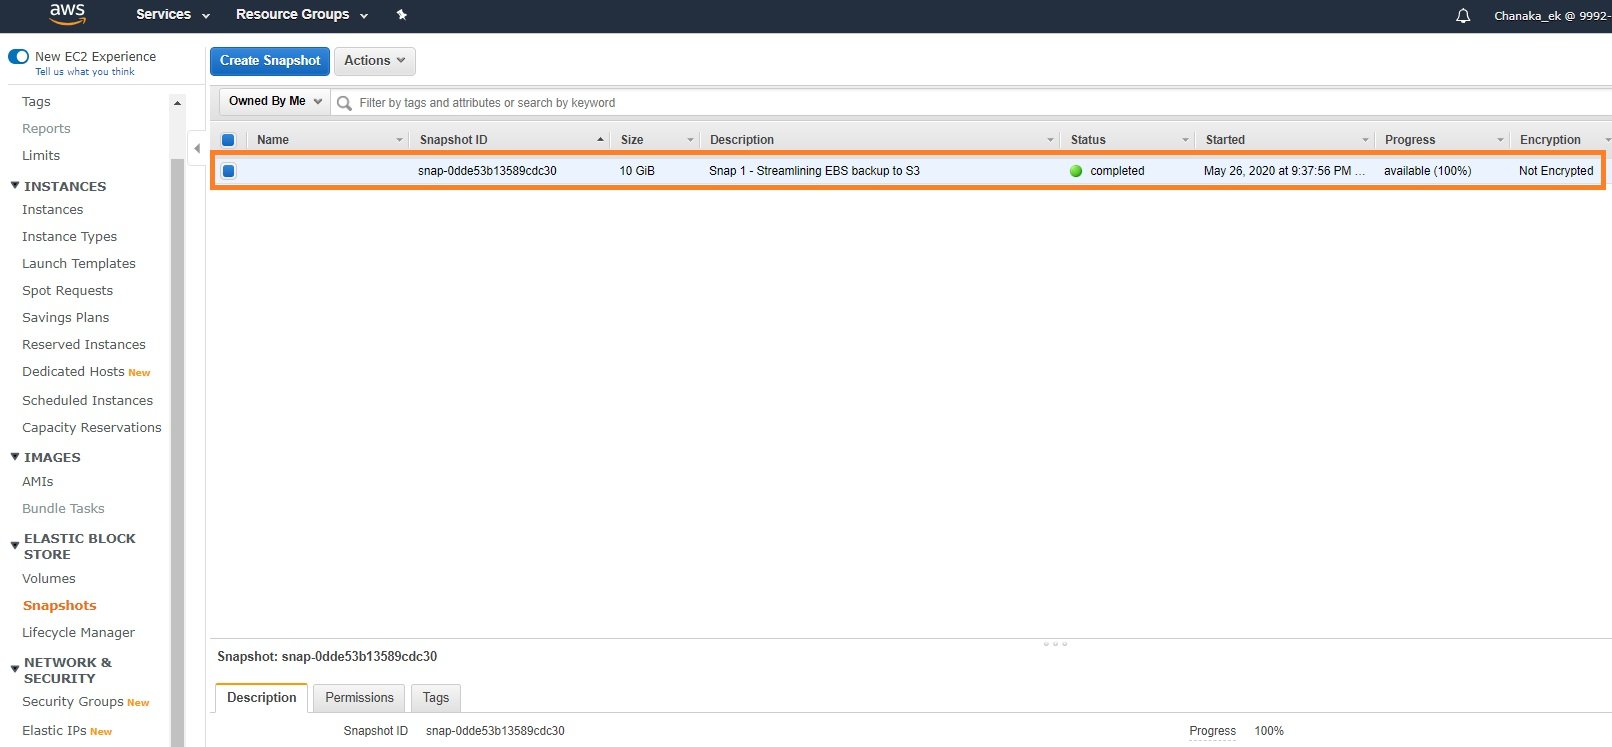
Task: Open the Actions dropdown menu
Action: tap(374, 61)
